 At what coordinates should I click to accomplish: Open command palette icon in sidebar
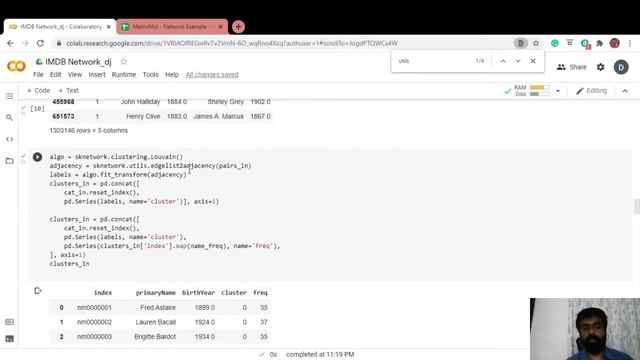tap(9, 322)
